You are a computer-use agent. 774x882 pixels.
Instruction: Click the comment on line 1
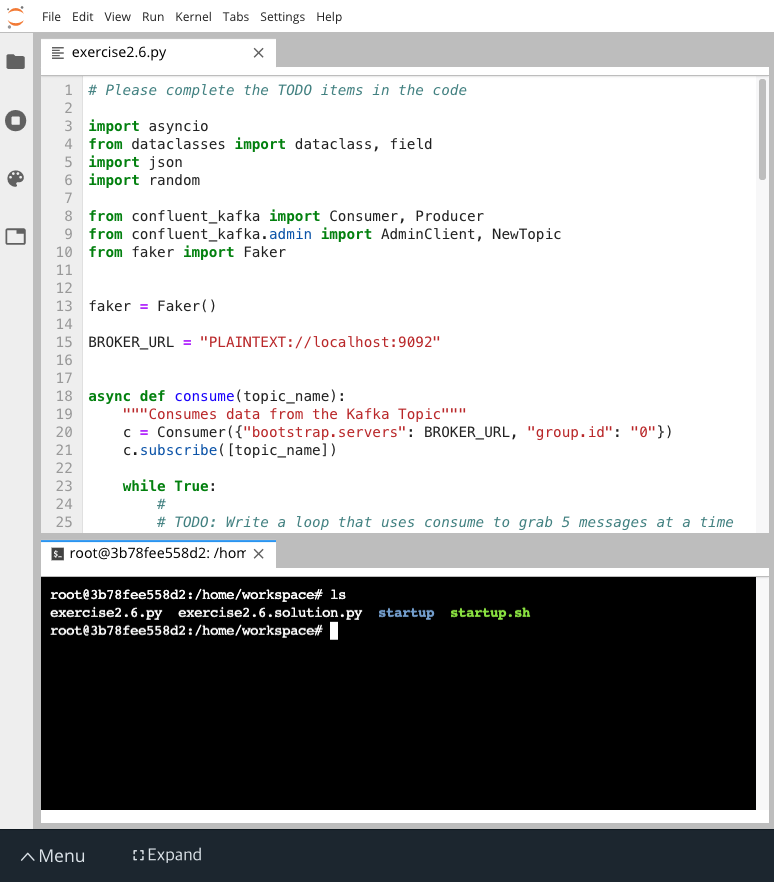[x=277, y=90]
